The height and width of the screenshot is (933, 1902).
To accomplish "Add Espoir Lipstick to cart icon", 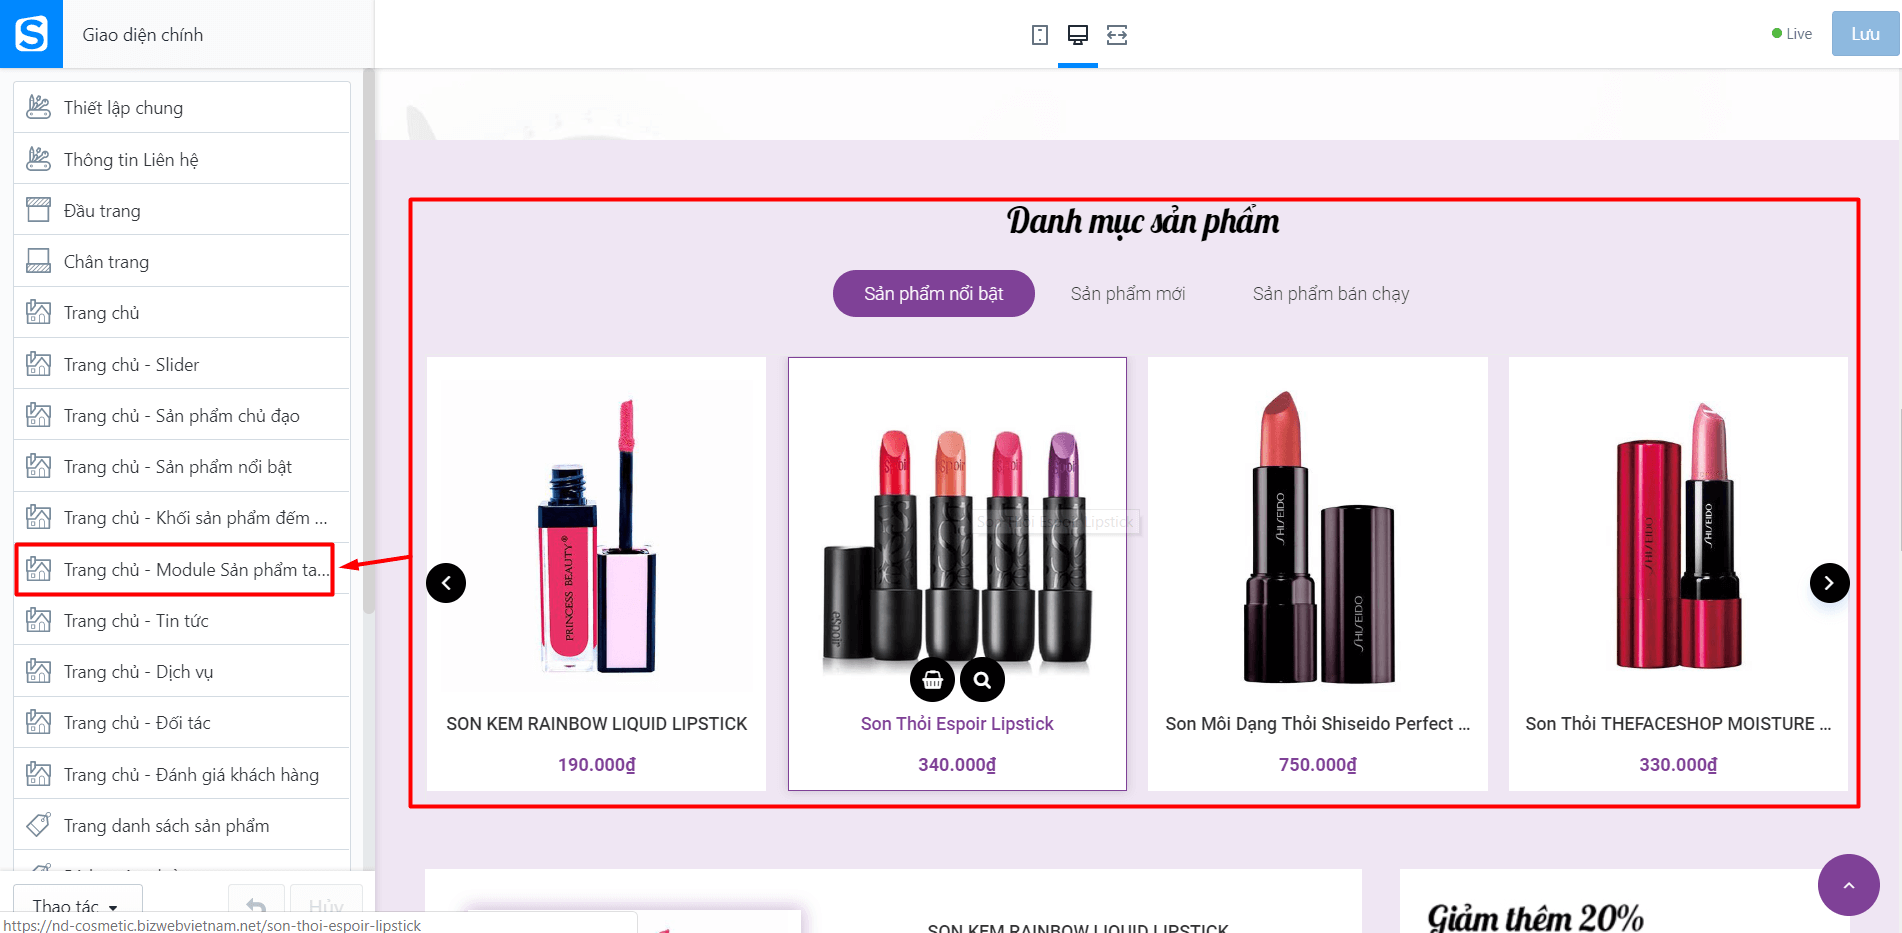I will pyautogui.click(x=932, y=680).
